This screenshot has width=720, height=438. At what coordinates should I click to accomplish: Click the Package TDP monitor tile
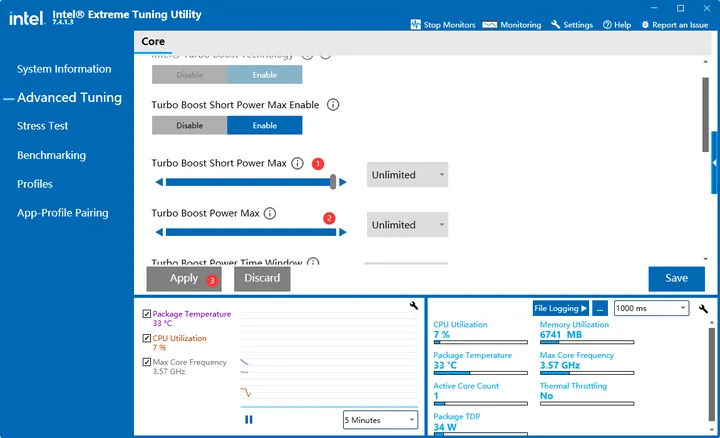coord(480,424)
